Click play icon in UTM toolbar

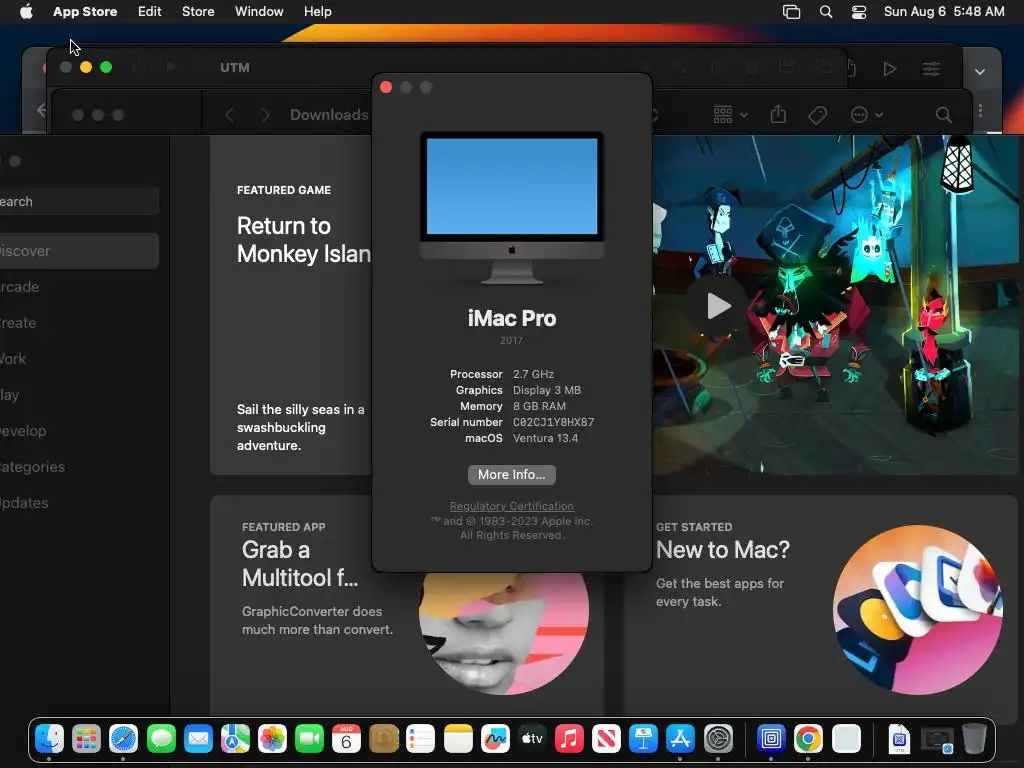click(x=889, y=69)
